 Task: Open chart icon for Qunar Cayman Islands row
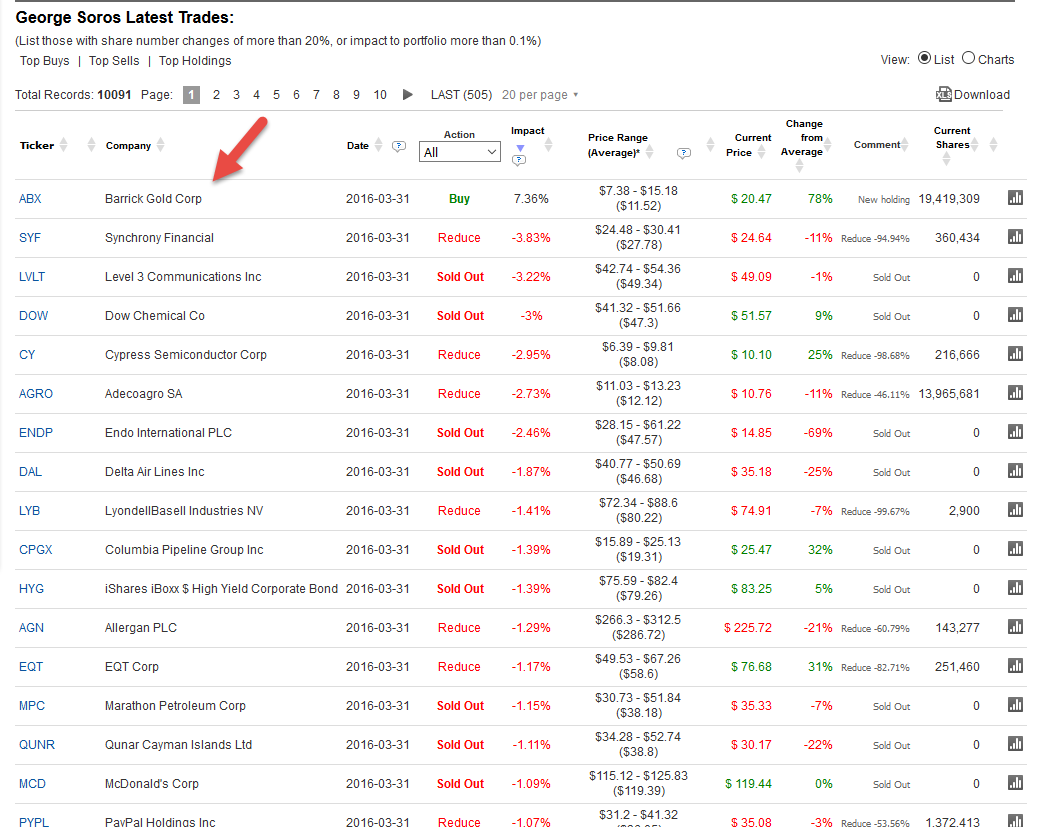(x=1015, y=744)
